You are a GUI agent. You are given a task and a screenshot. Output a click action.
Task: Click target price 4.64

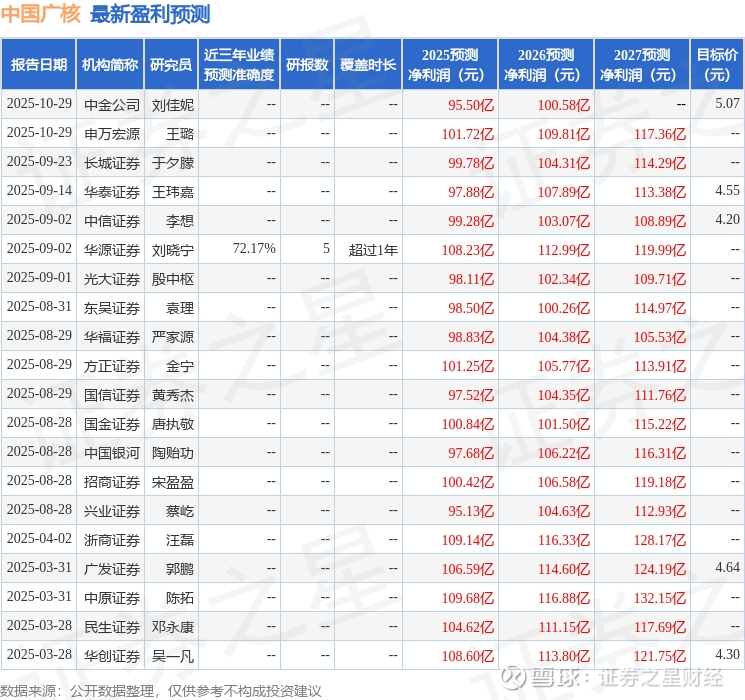(x=727, y=567)
